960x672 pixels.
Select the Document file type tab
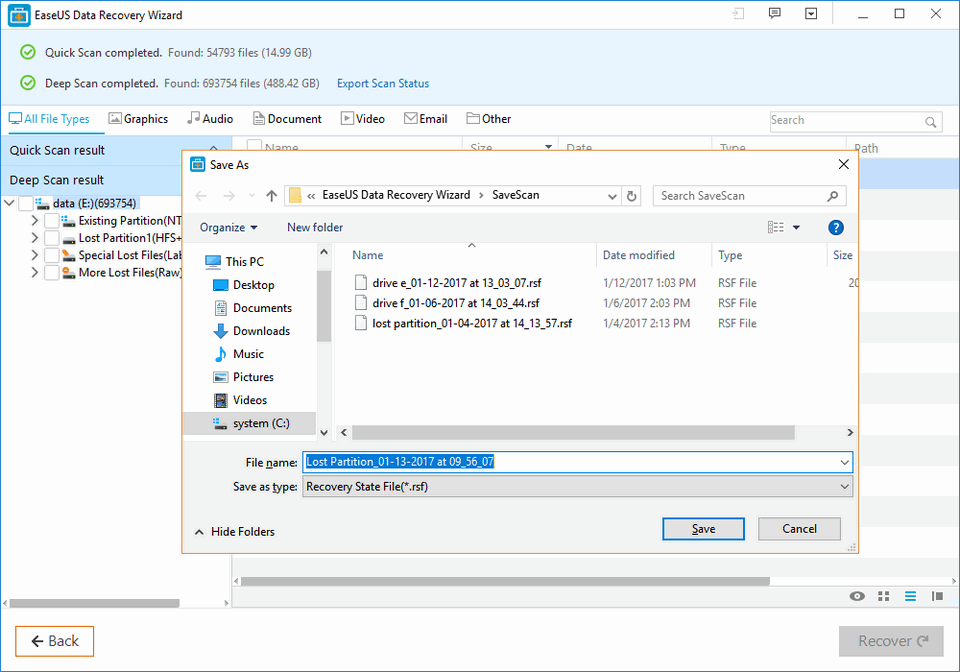click(x=287, y=119)
